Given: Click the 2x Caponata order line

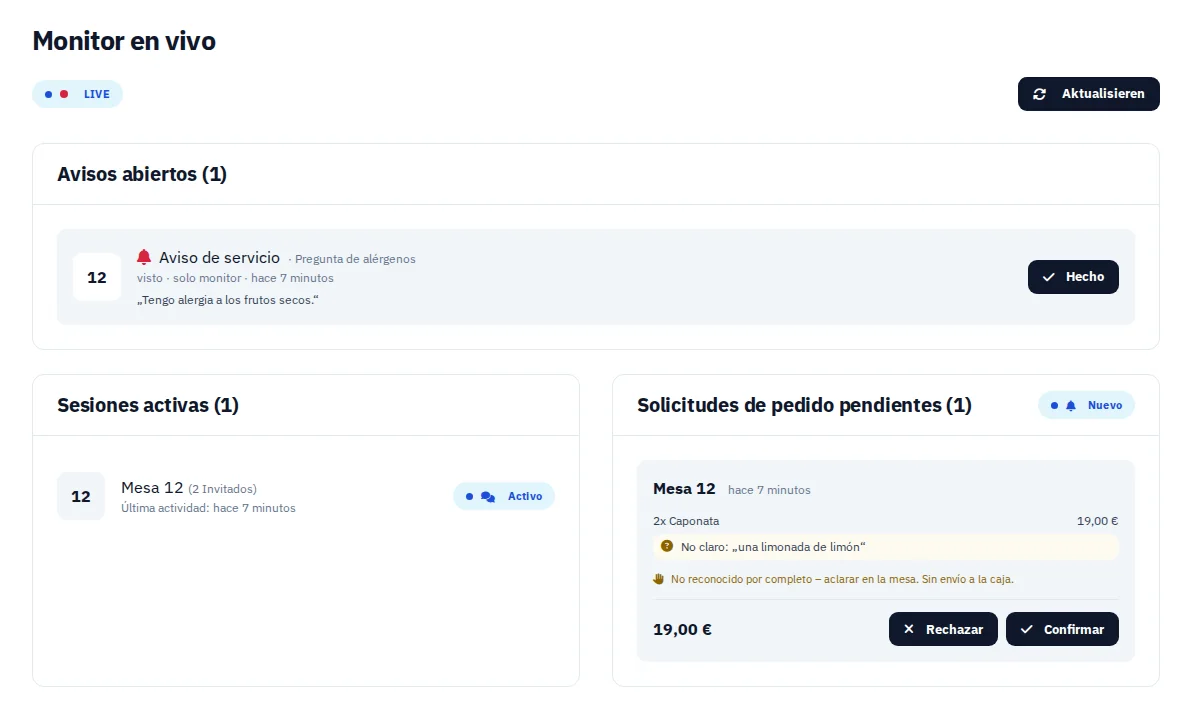Looking at the screenshot, I should tap(686, 521).
